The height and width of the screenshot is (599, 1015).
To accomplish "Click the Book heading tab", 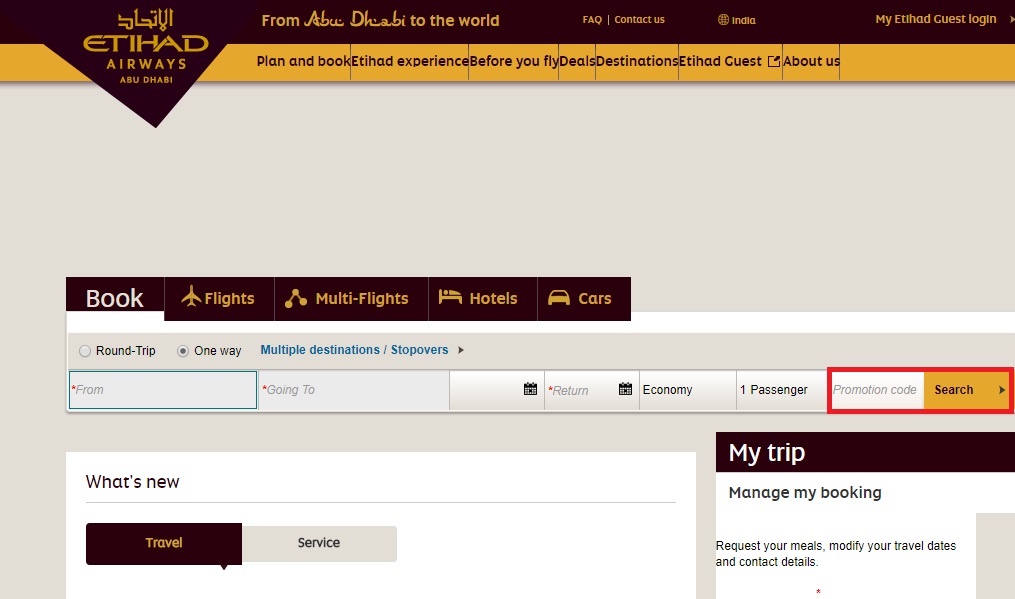I will [115, 299].
